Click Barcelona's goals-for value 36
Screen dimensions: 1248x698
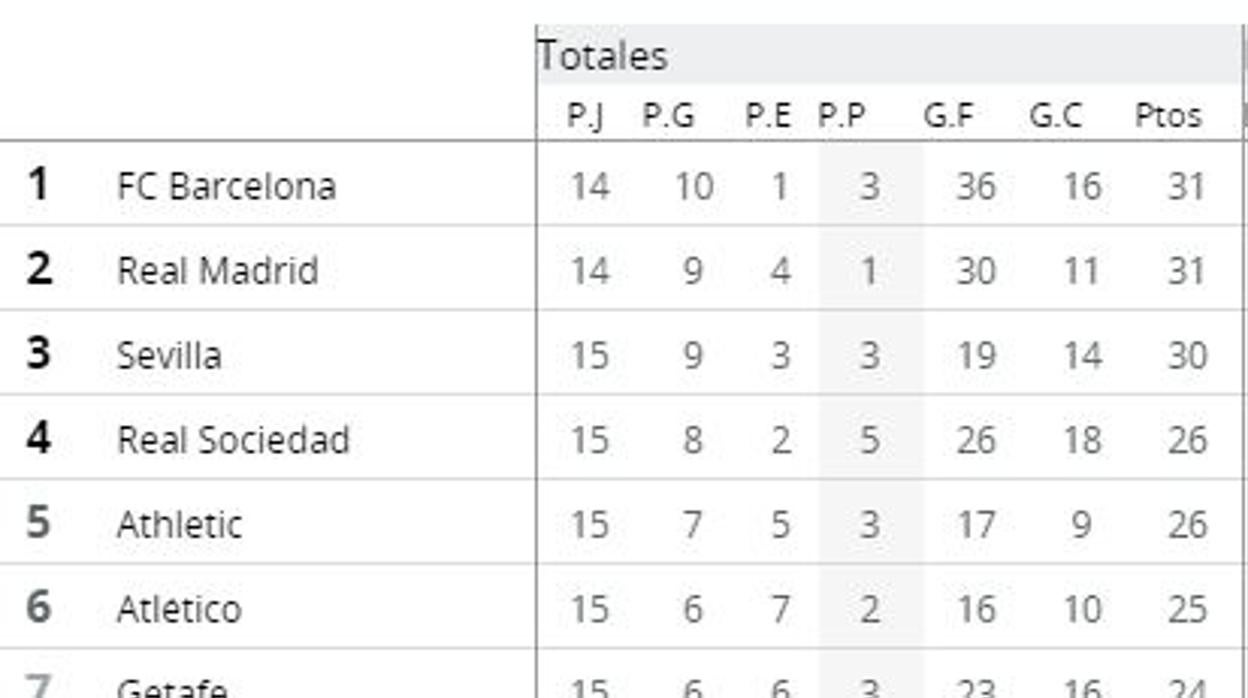click(x=975, y=187)
